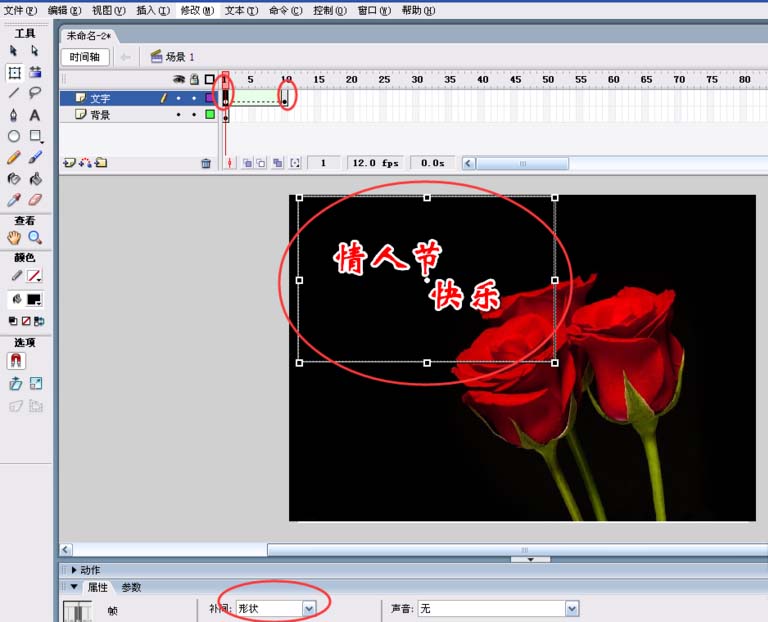Select the Line tool
Viewport: 768px width, 622px height.
pos(14,93)
